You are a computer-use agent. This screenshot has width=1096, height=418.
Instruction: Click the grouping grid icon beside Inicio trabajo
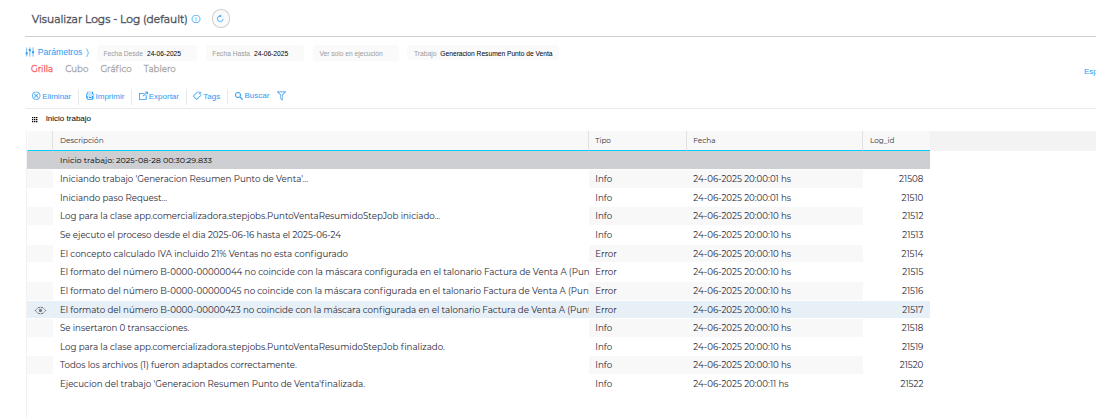click(x=35, y=120)
